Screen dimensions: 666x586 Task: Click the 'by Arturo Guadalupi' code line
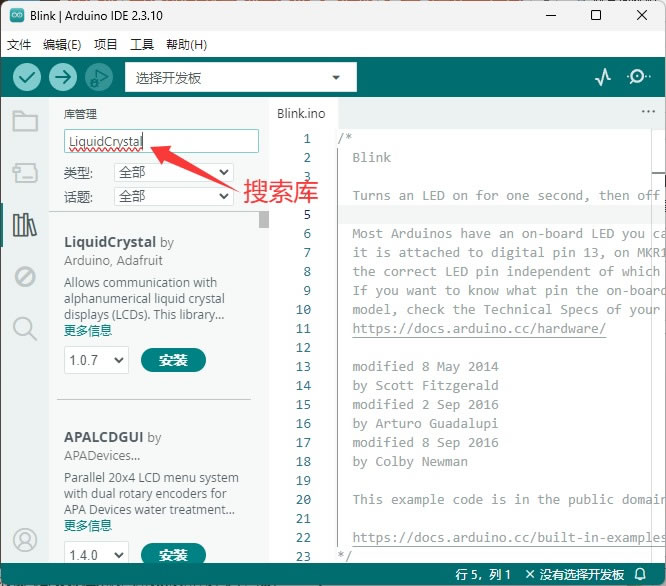[x=425, y=423]
